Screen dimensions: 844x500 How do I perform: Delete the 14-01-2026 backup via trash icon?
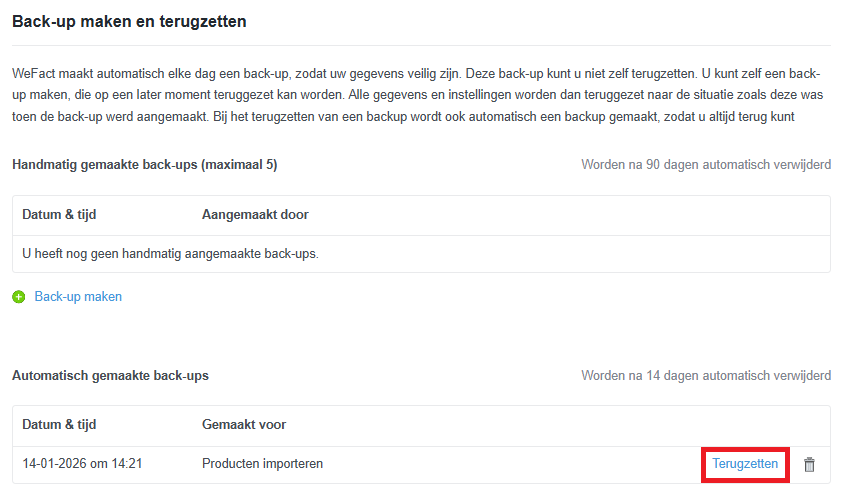tap(810, 465)
